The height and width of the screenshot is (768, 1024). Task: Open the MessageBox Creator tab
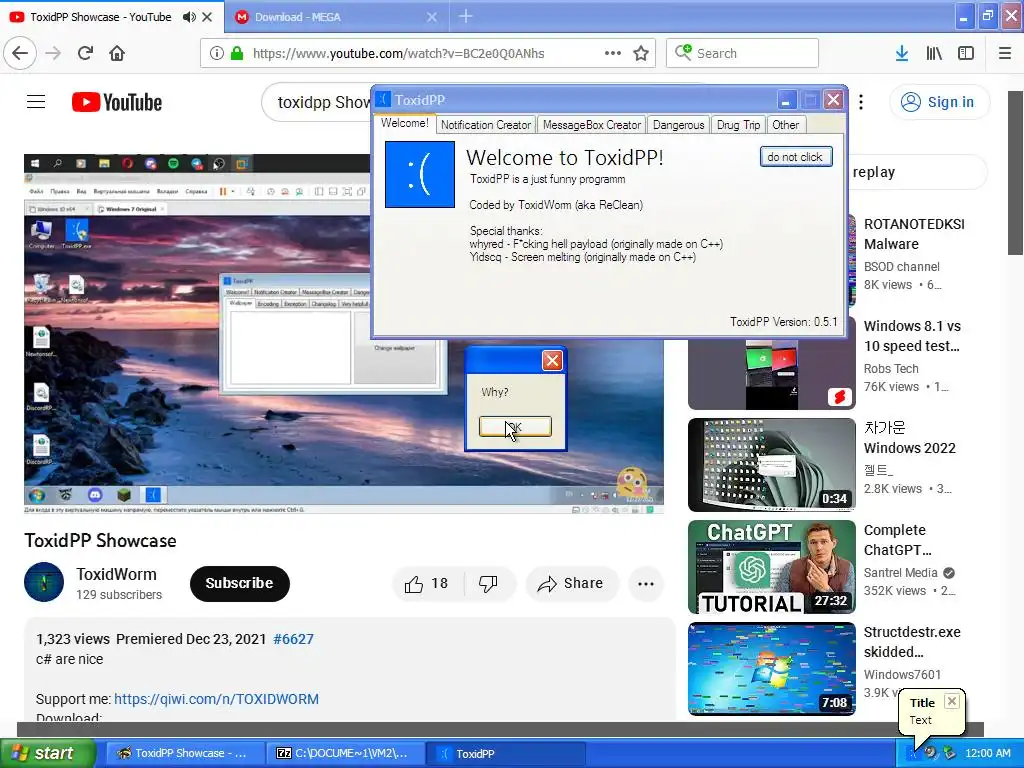coord(592,125)
